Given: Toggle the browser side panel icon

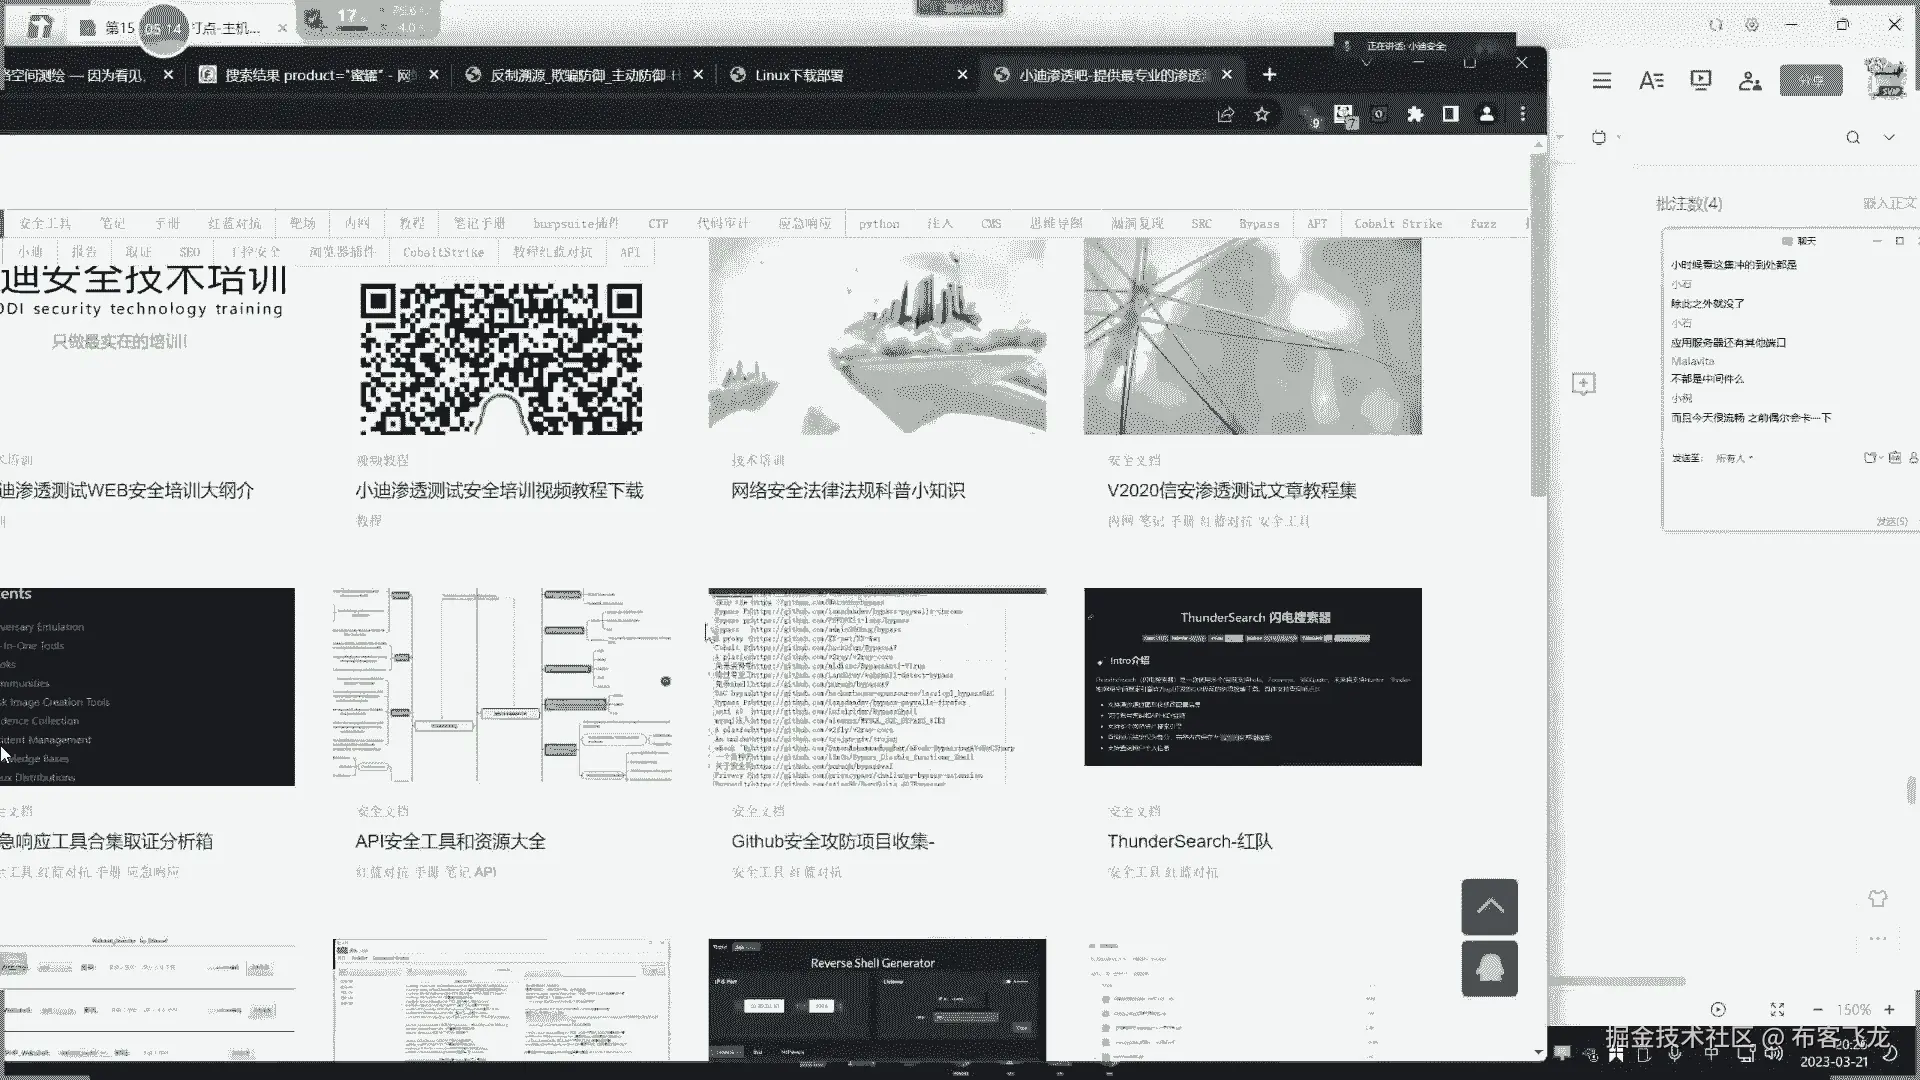Looking at the screenshot, I should [x=1450, y=115].
